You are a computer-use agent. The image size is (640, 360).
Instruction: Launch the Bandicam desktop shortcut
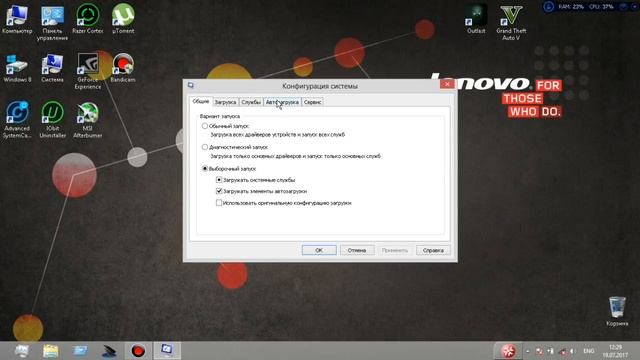[x=123, y=68]
